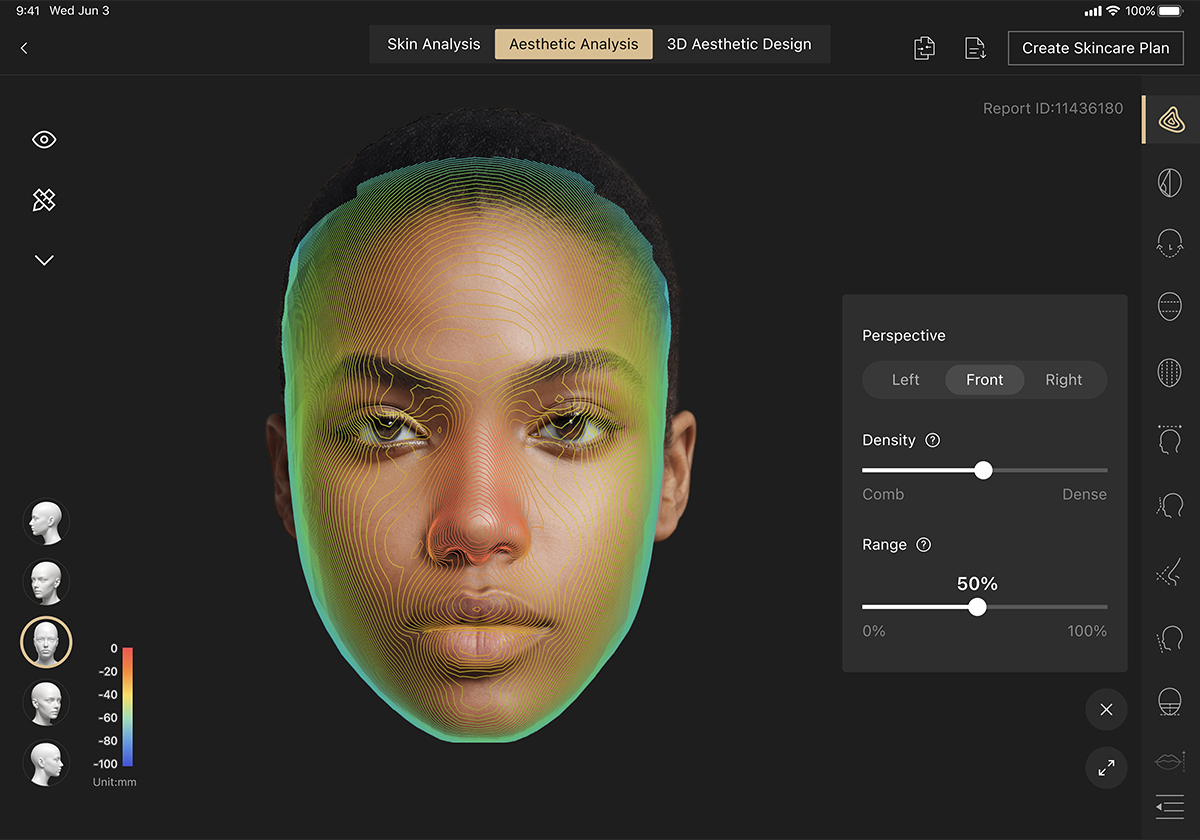Select the side profile nose analysis icon
1200x840 pixels.
1169,575
